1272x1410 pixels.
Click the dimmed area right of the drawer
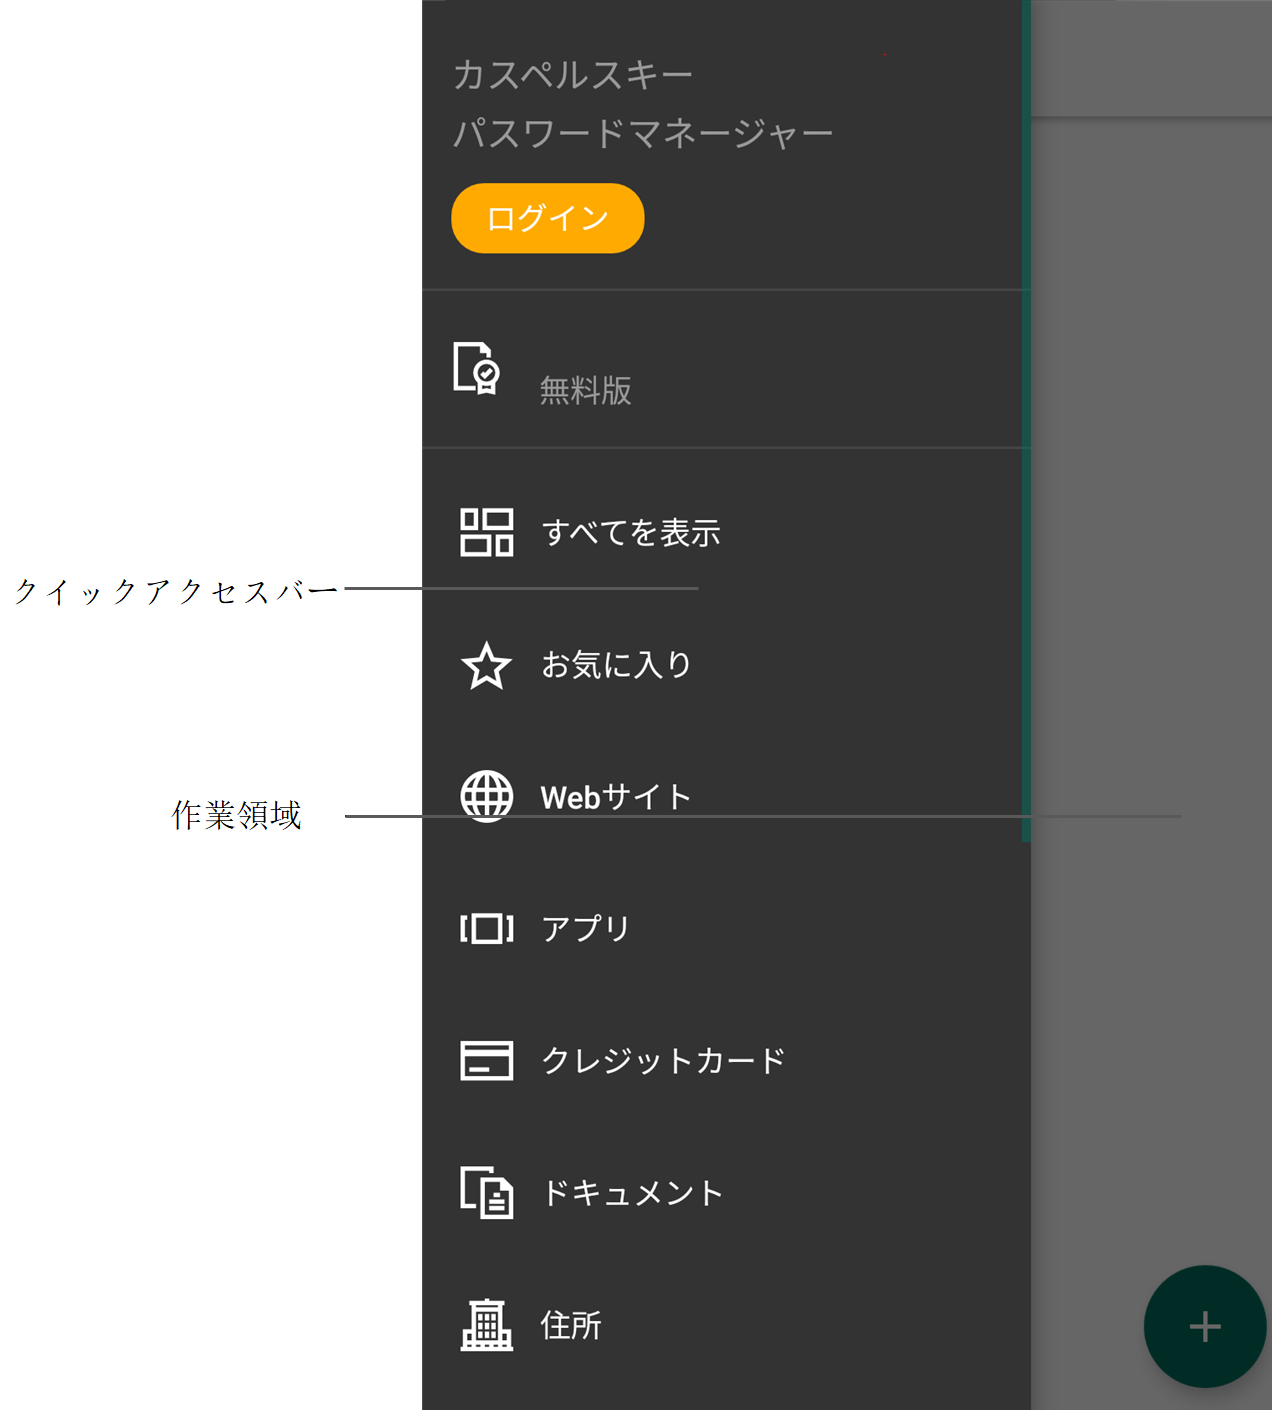[1150, 600]
